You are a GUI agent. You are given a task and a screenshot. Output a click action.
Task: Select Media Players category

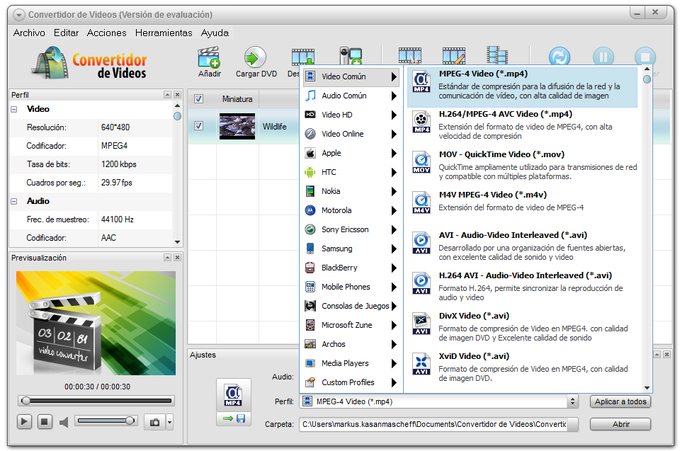pos(352,363)
